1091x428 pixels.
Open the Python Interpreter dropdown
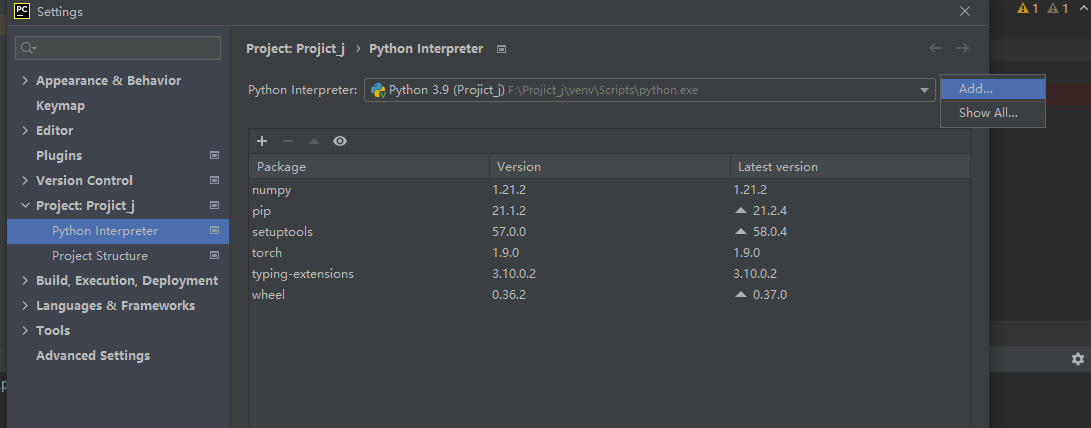(925, 90)
